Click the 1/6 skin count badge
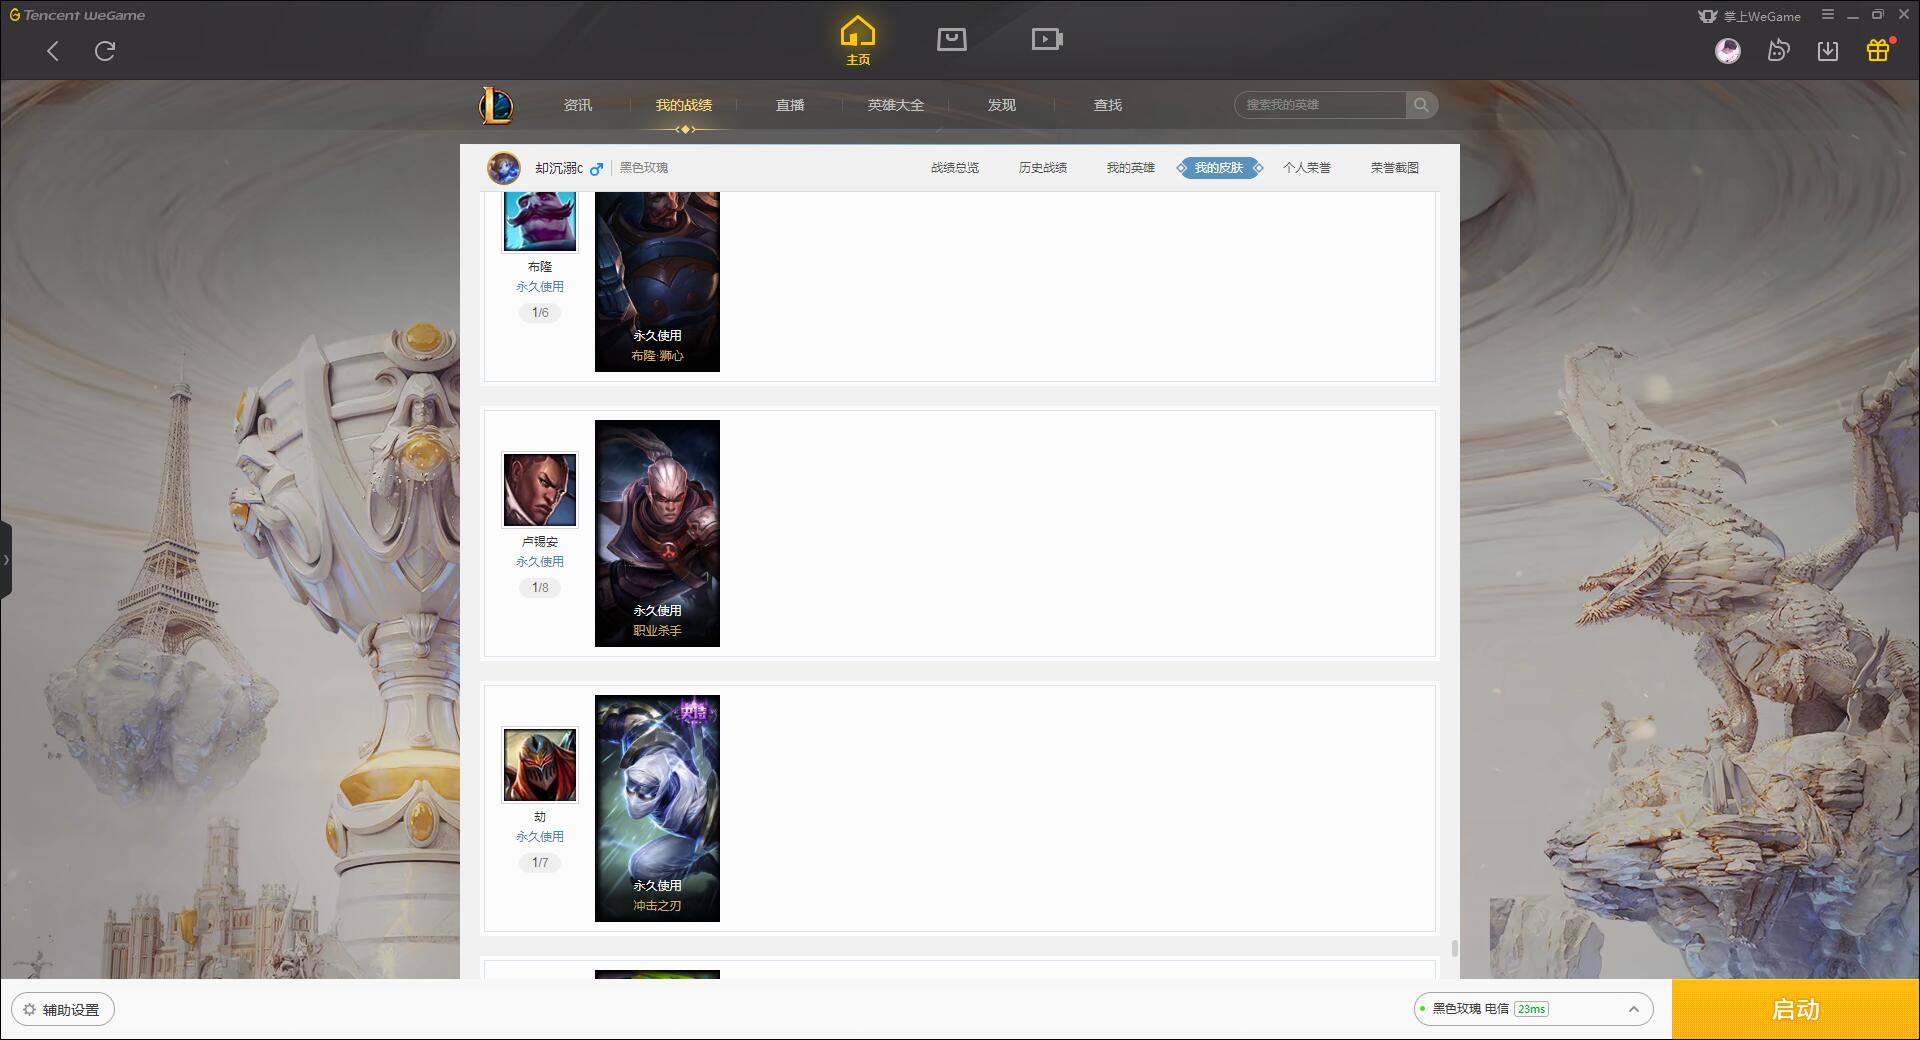This screenshot has height=1040, width=1920. pyautogui.click(x=540, y=313)
